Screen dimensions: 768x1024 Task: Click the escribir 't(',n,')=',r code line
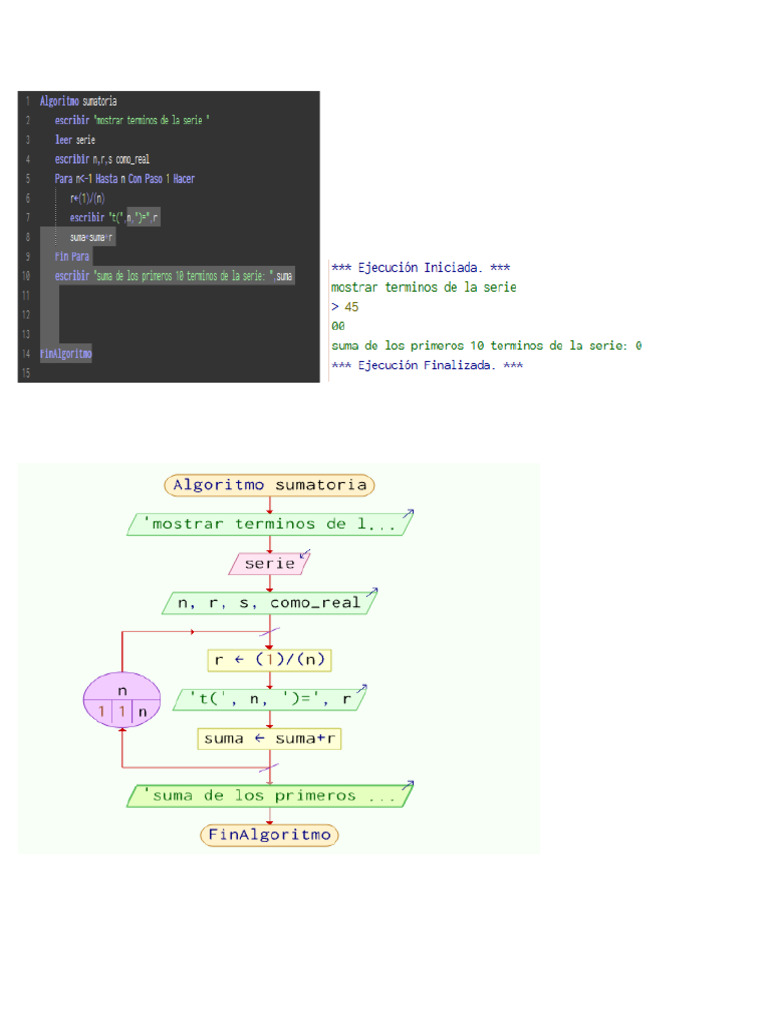[114, 217]
